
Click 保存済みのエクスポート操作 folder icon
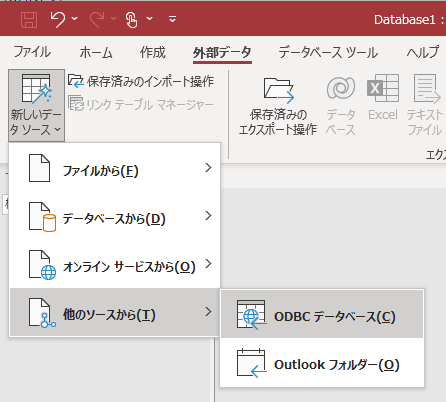pos(279,89)
